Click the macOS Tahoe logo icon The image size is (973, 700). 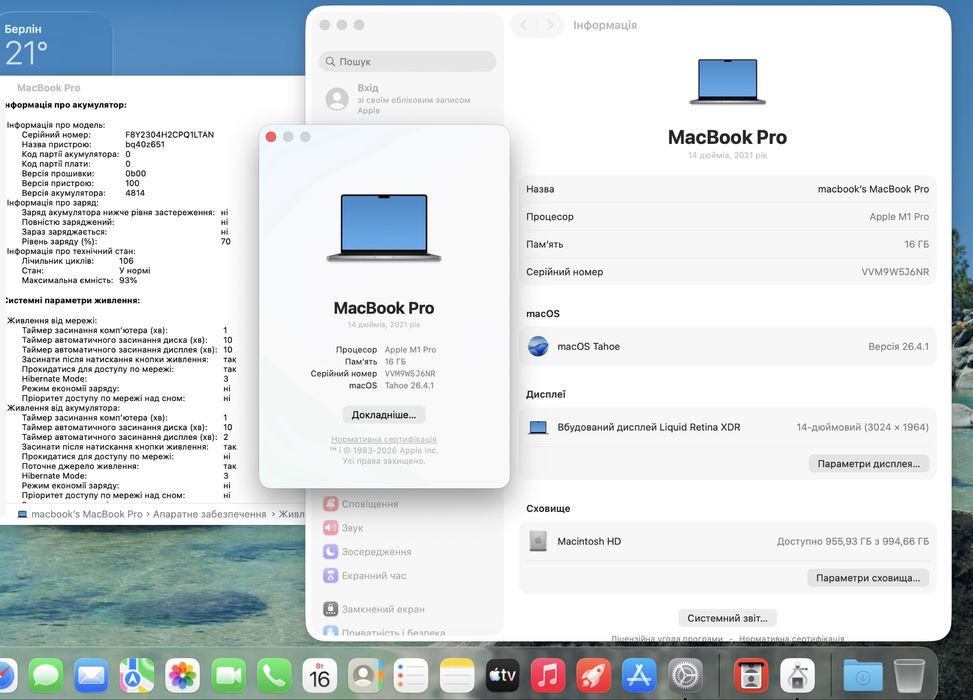(538, 346)
